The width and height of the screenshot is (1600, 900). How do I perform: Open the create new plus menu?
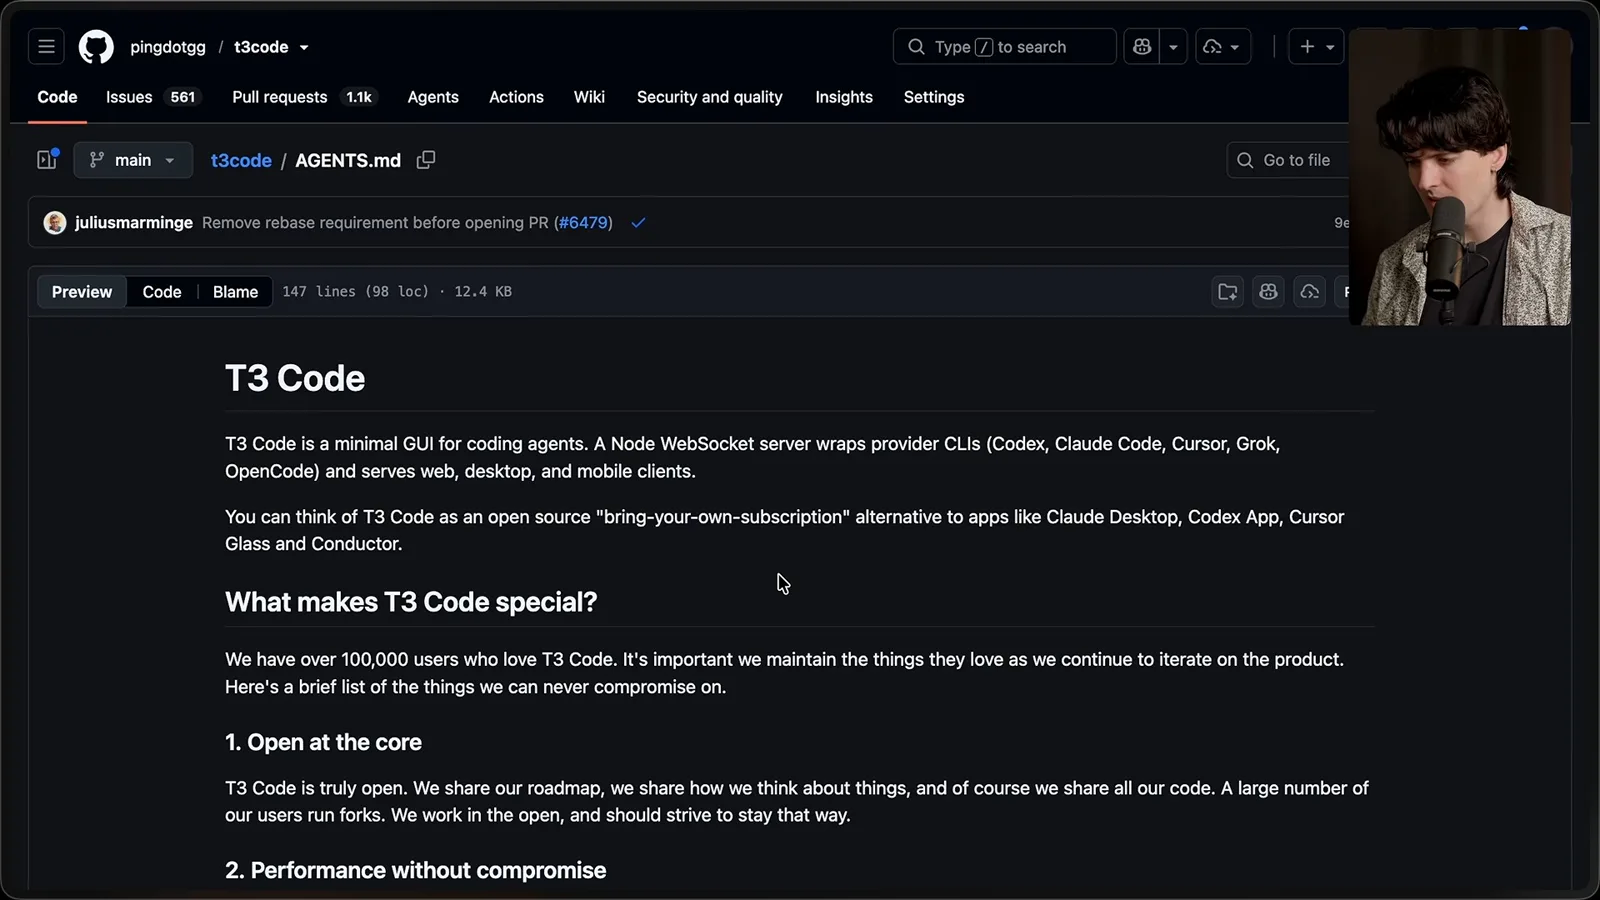[x=1316, y=47]
